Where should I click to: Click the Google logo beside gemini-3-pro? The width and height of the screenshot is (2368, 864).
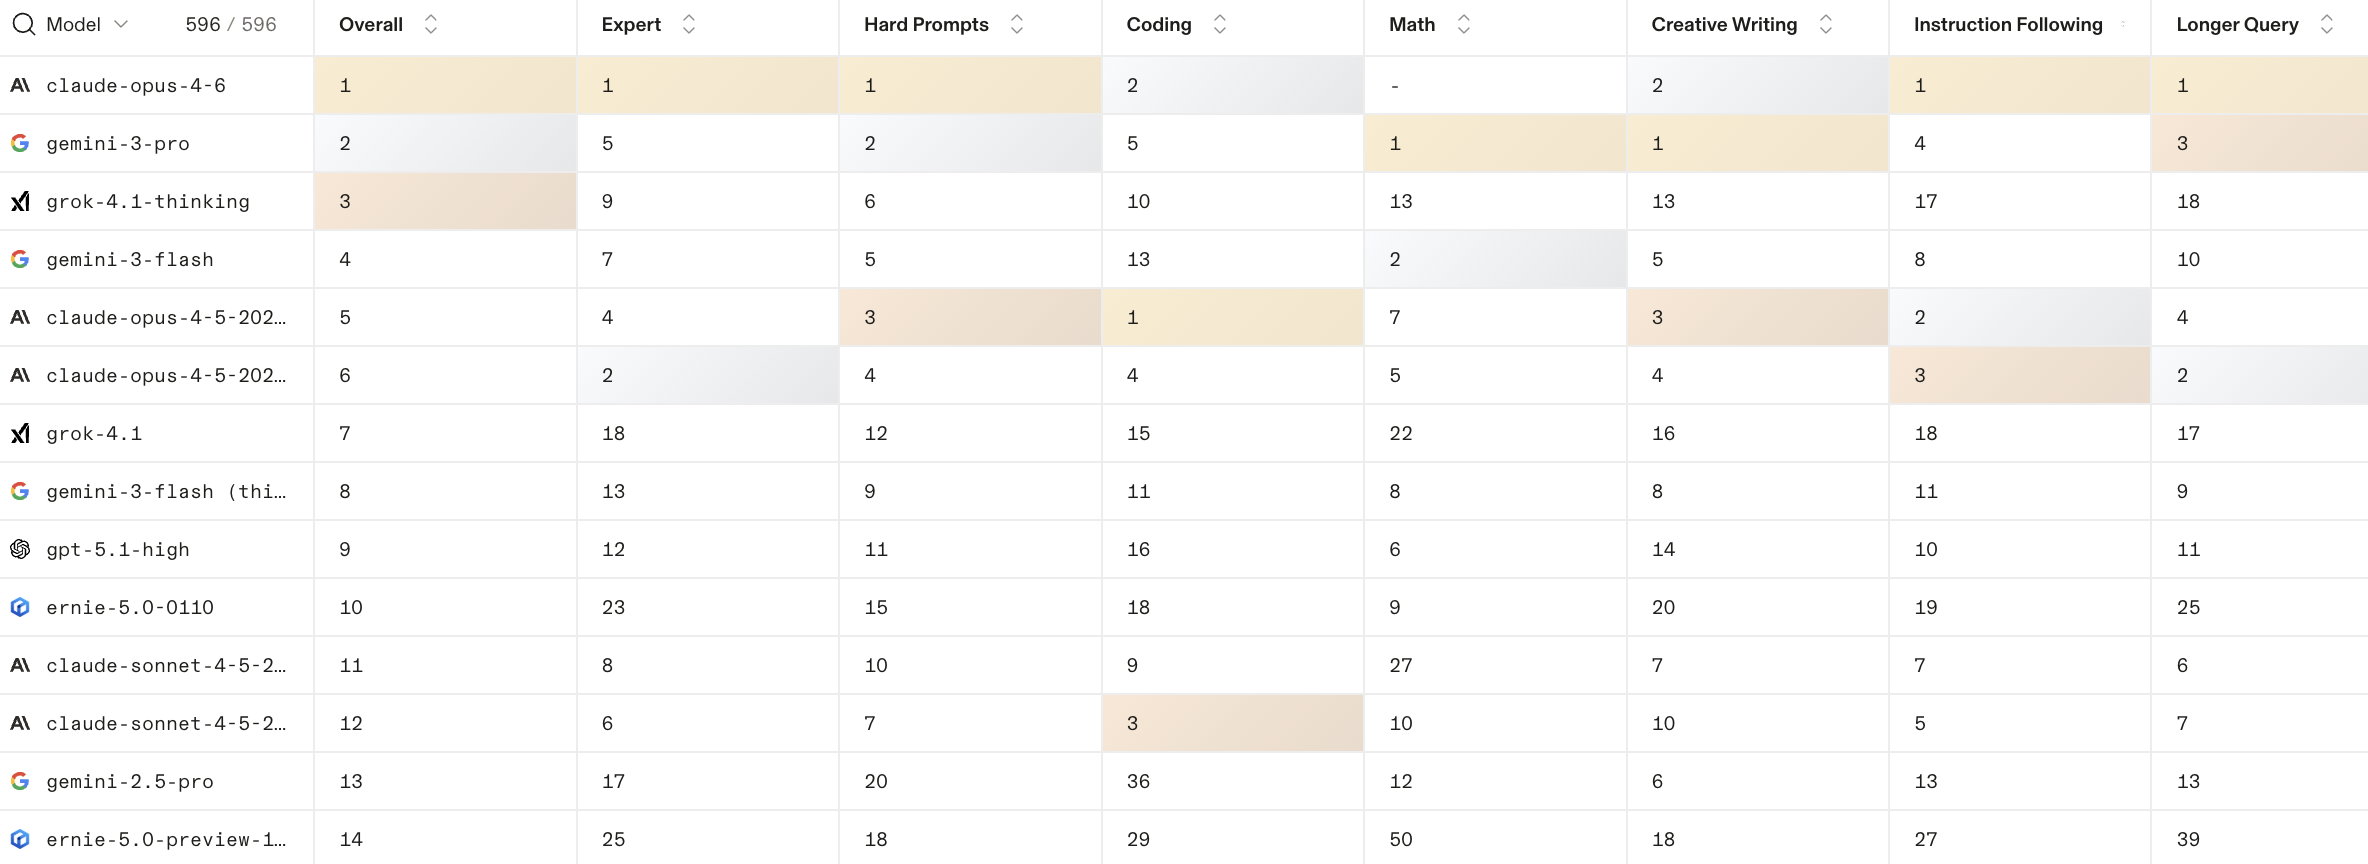coord(20,144)
